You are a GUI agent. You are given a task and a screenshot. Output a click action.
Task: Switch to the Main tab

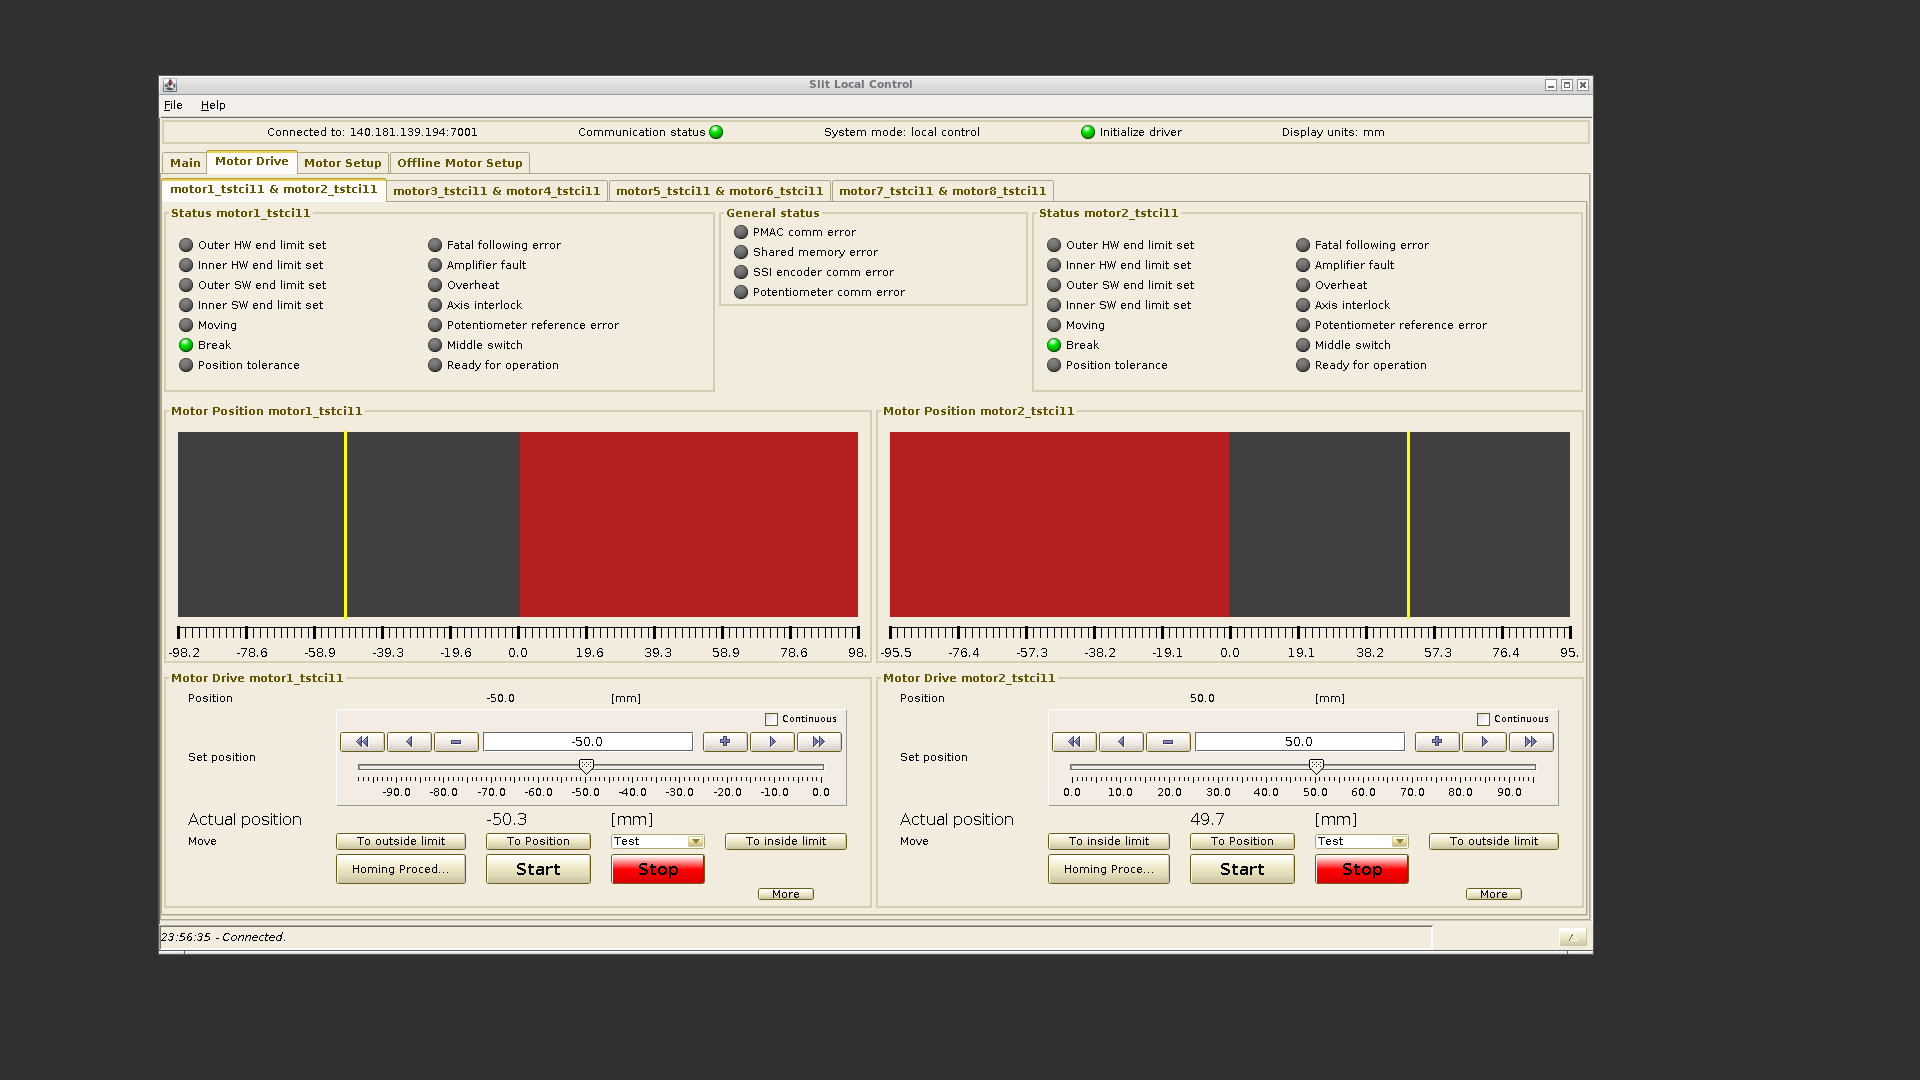tap(185, 163)
